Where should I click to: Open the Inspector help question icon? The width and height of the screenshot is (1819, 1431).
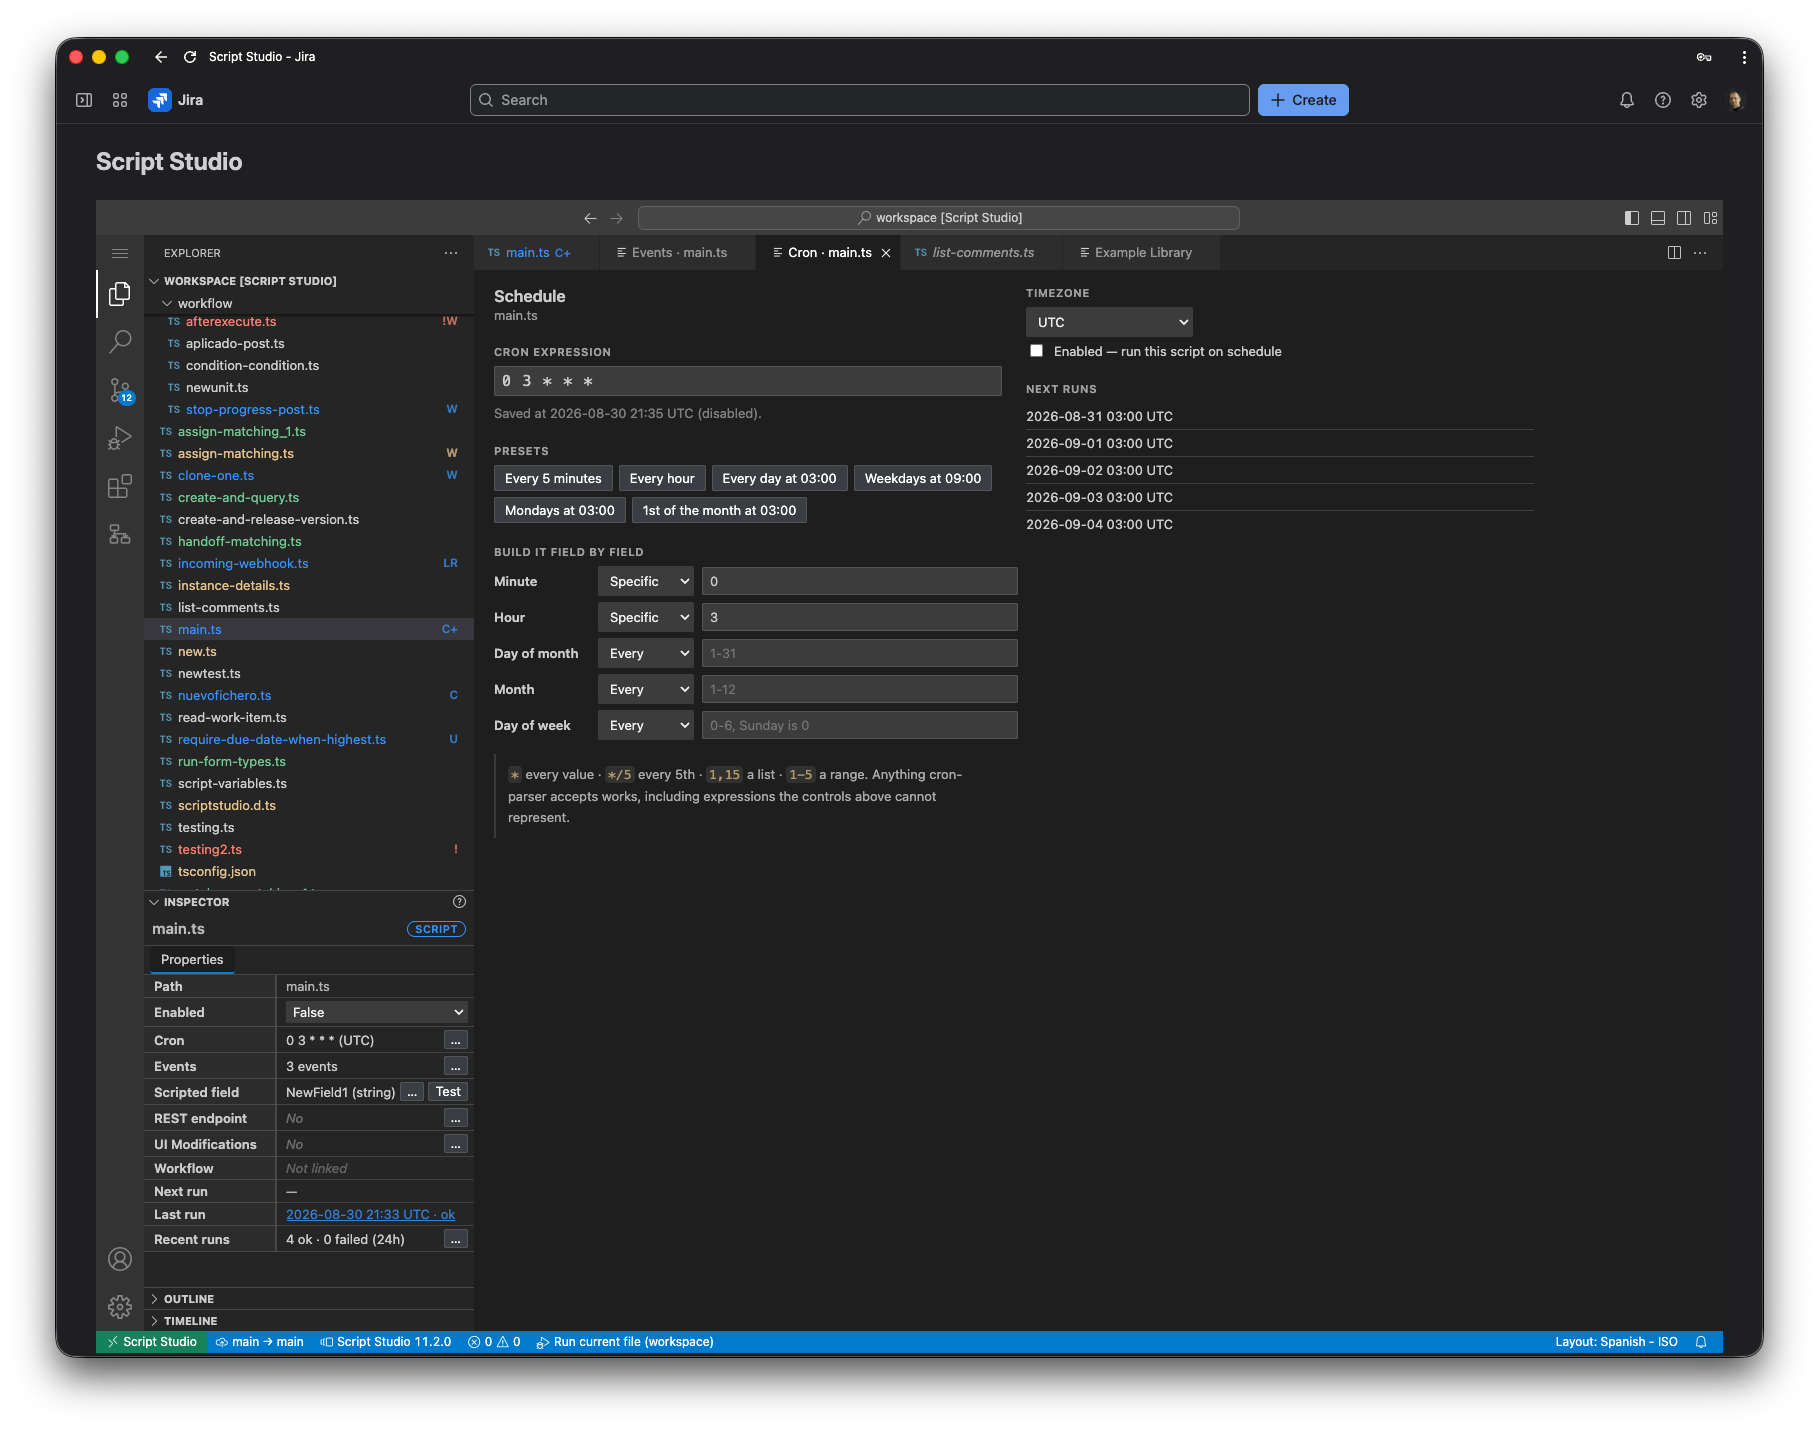coord(459,902)
